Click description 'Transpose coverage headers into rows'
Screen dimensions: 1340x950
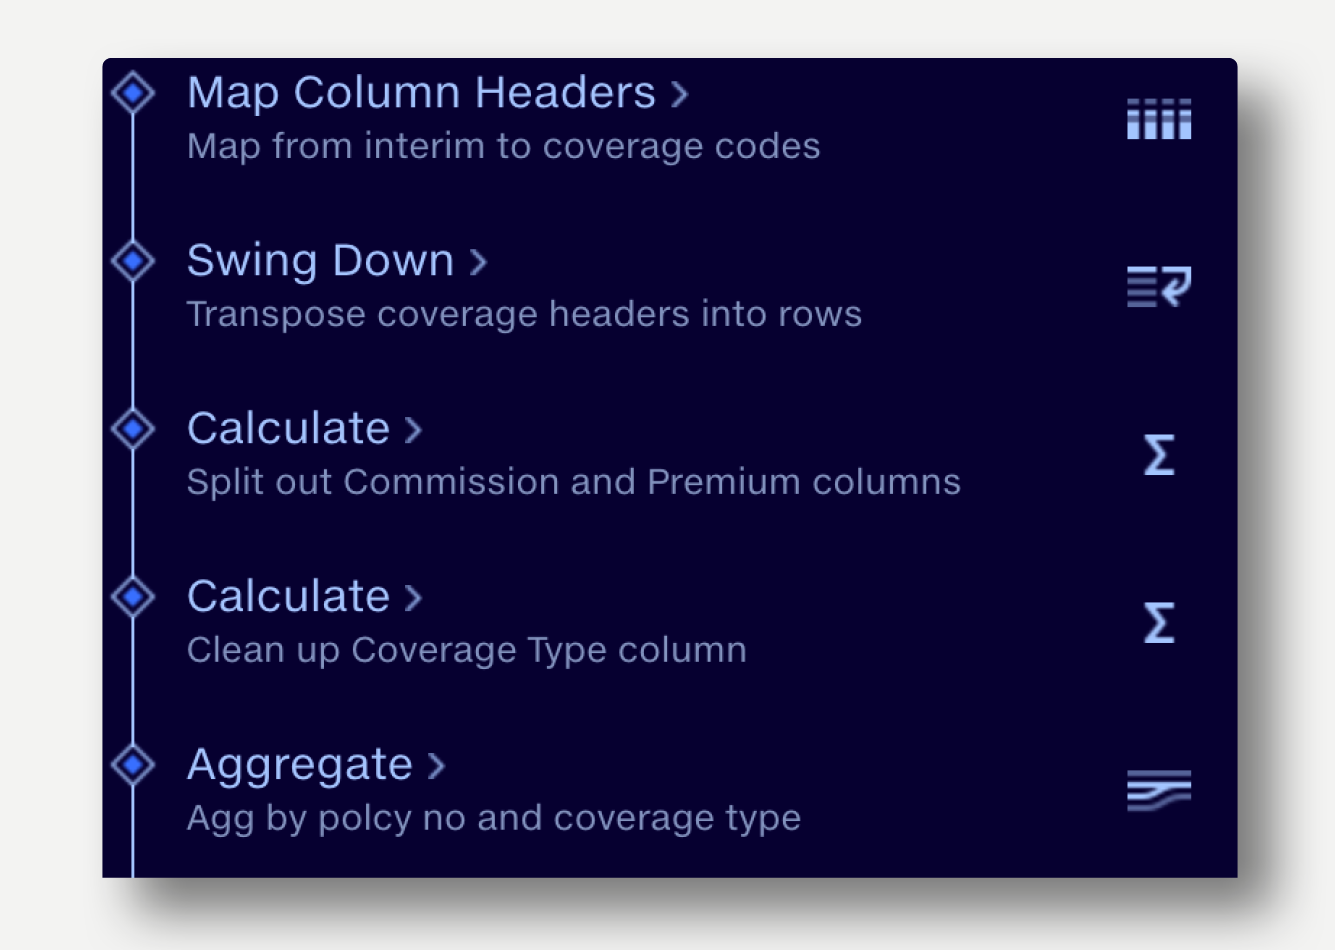[x=524, y=314]
